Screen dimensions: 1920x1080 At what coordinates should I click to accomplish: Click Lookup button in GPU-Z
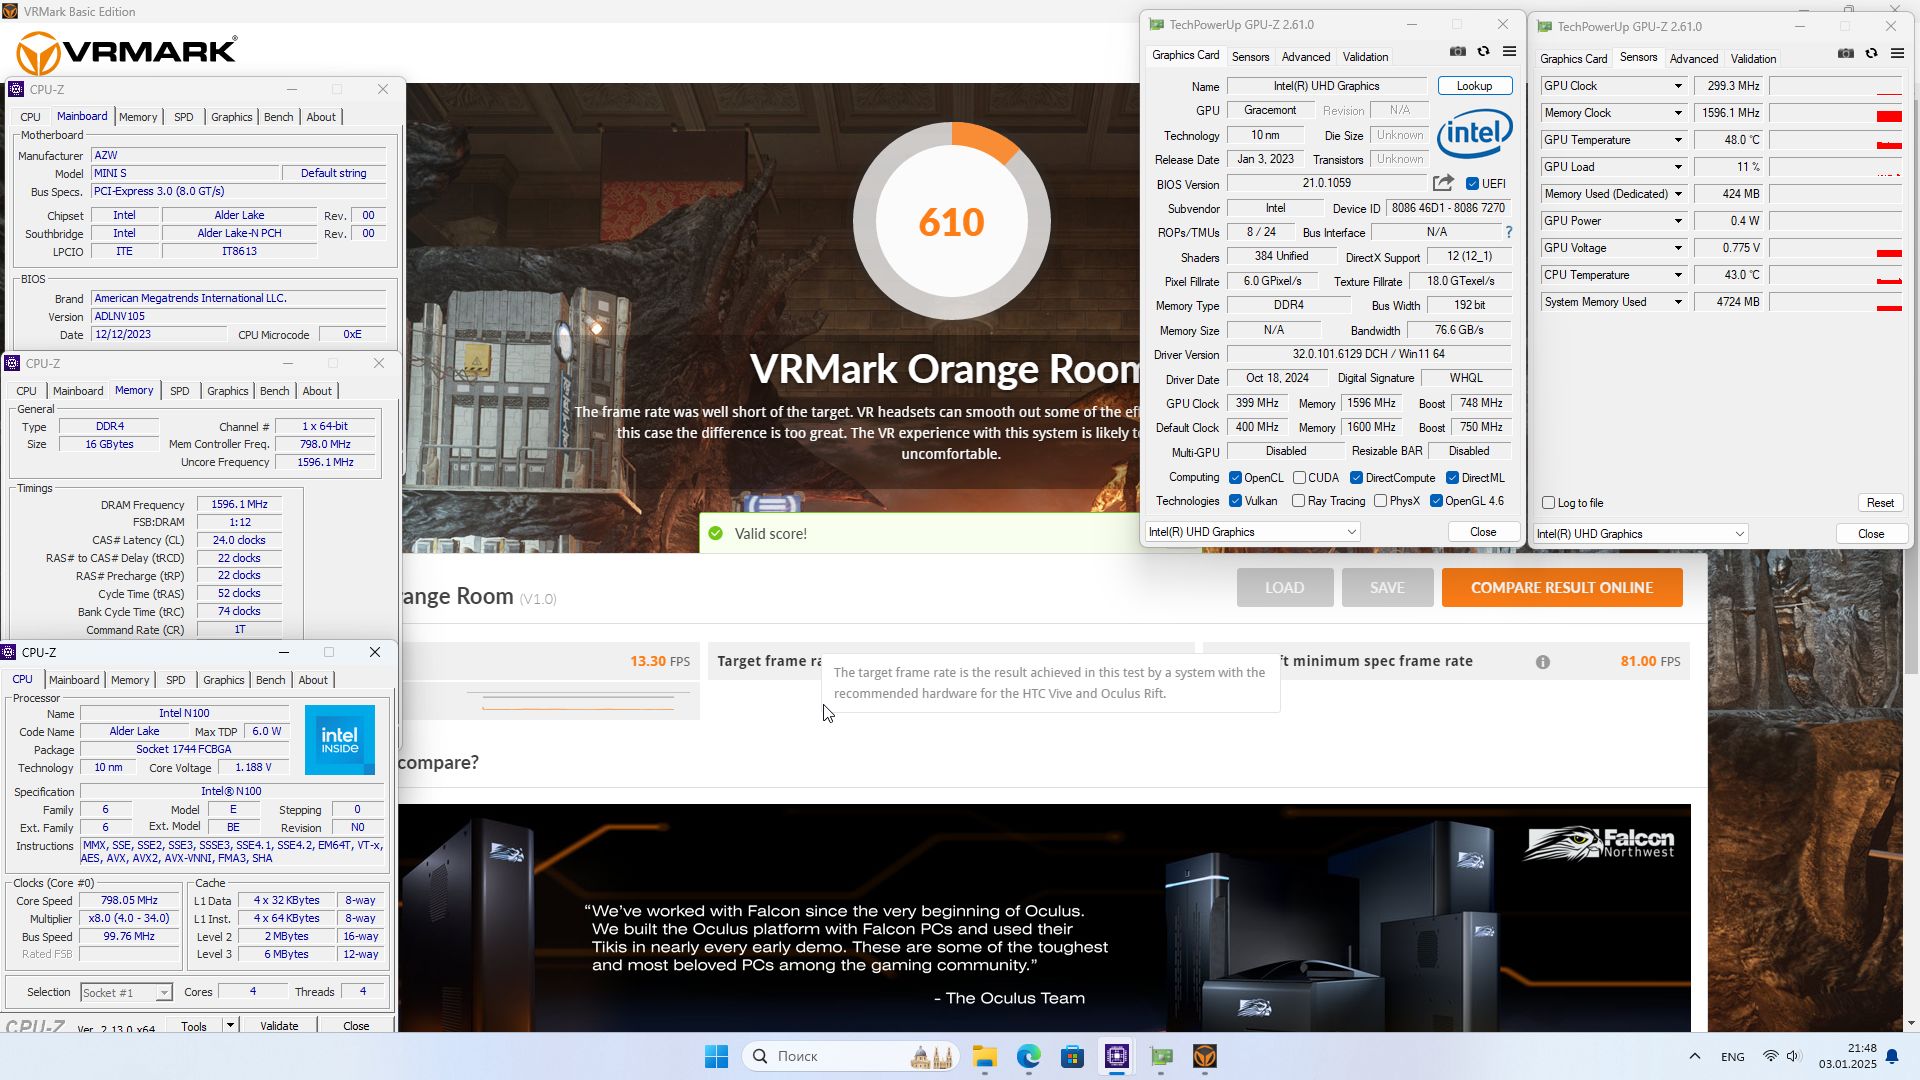[1474, 86]
